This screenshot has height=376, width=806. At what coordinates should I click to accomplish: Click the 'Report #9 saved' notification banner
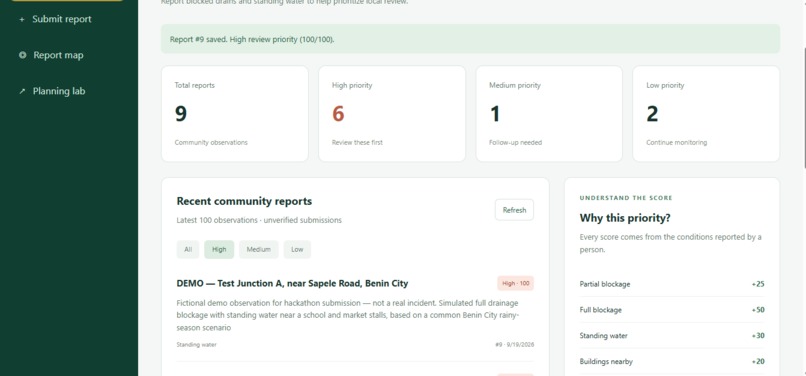coord(470,39)
